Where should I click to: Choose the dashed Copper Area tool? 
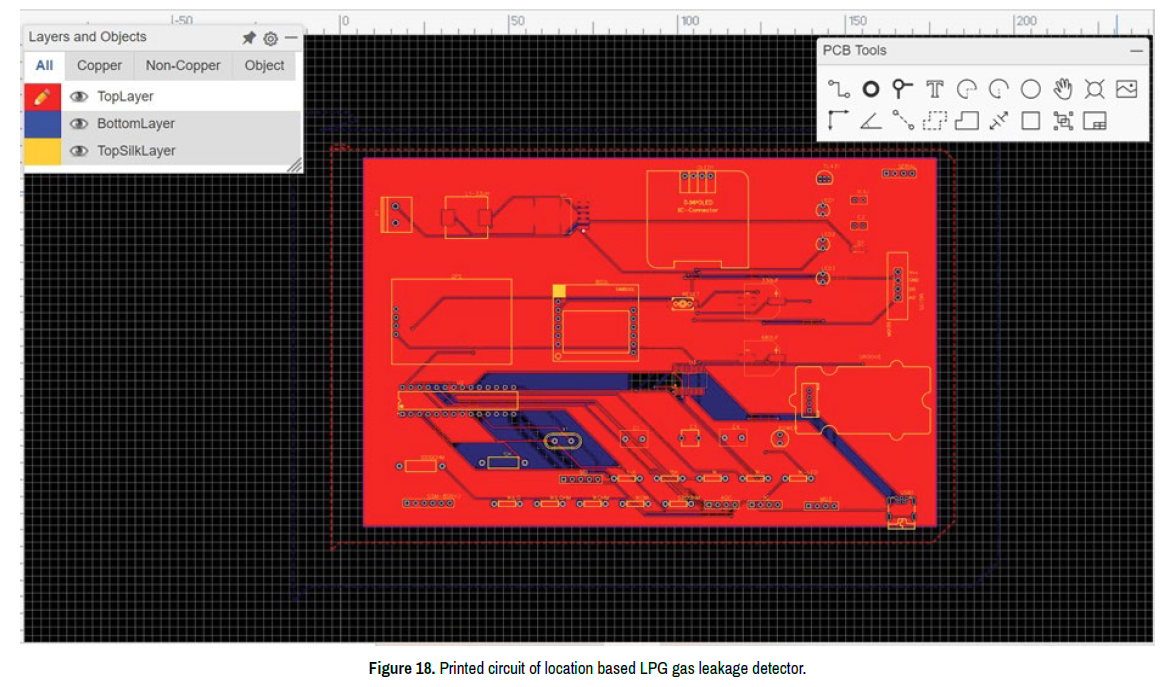point(935,121)
